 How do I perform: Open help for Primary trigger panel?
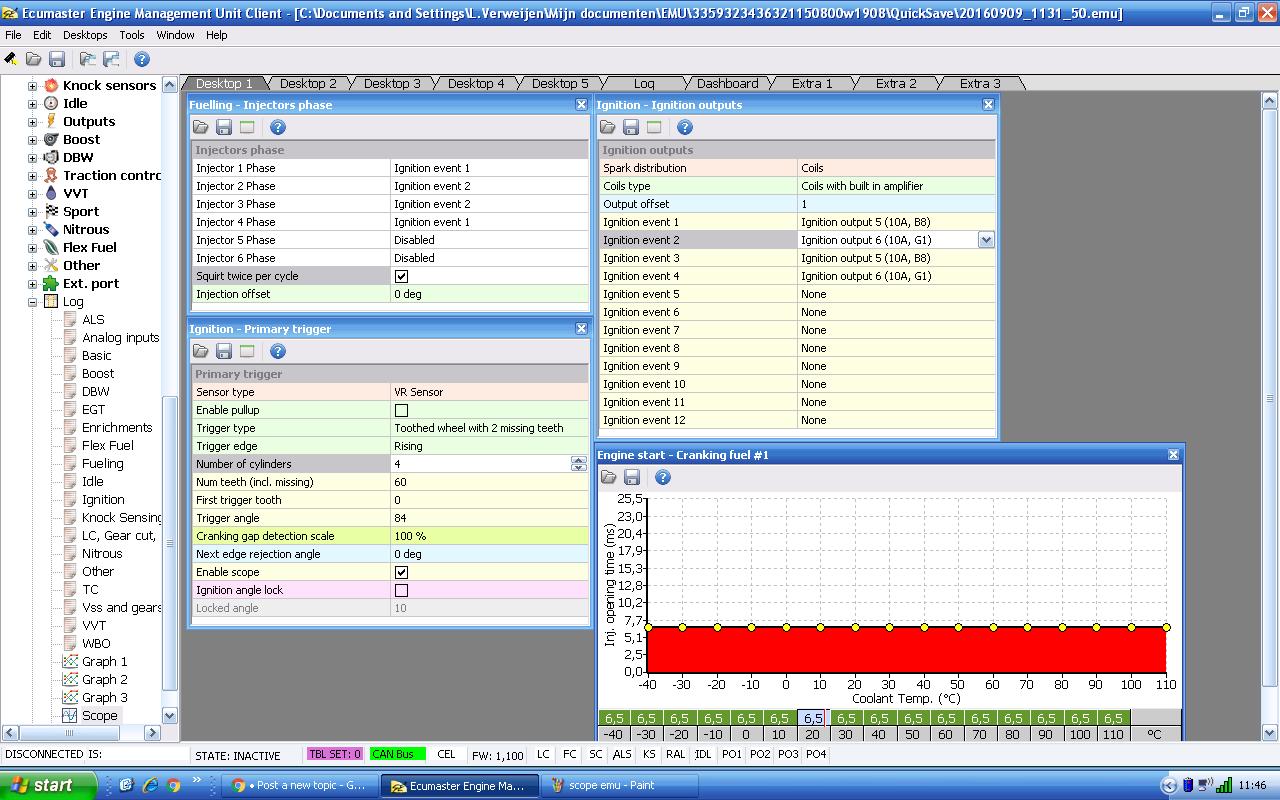point(278,352)
